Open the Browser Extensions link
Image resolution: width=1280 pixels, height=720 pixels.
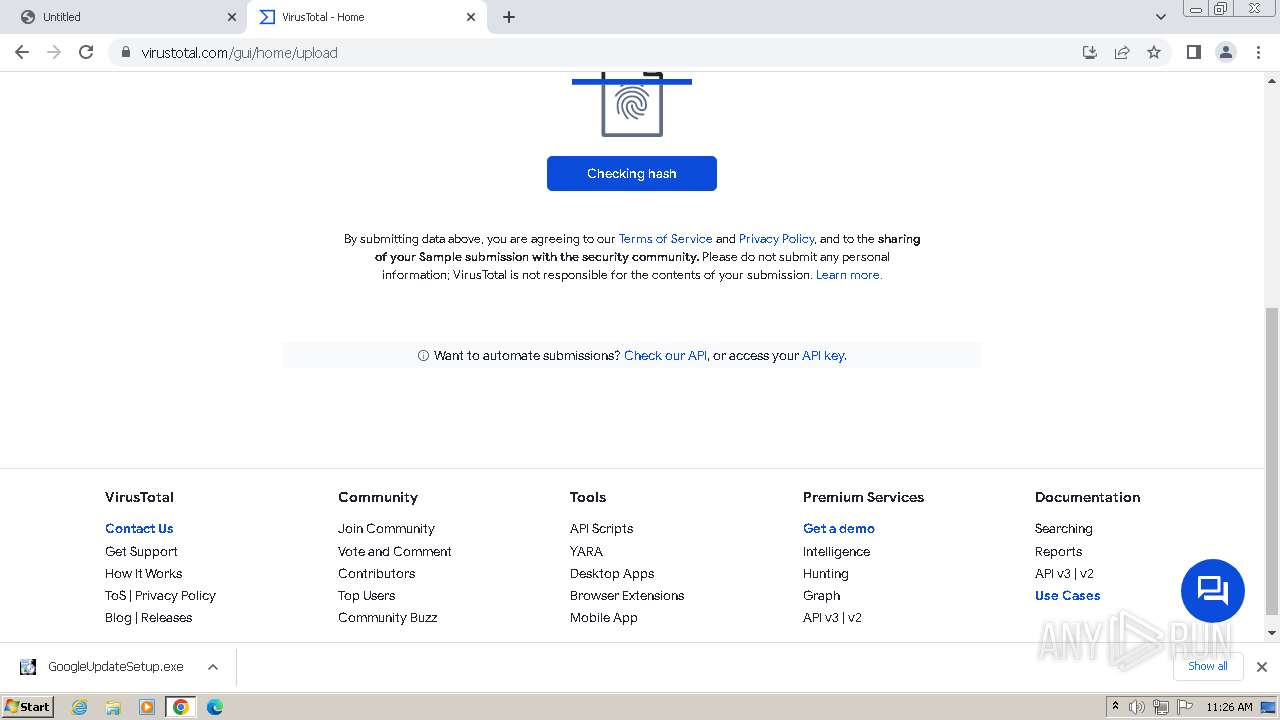point(627,595)
